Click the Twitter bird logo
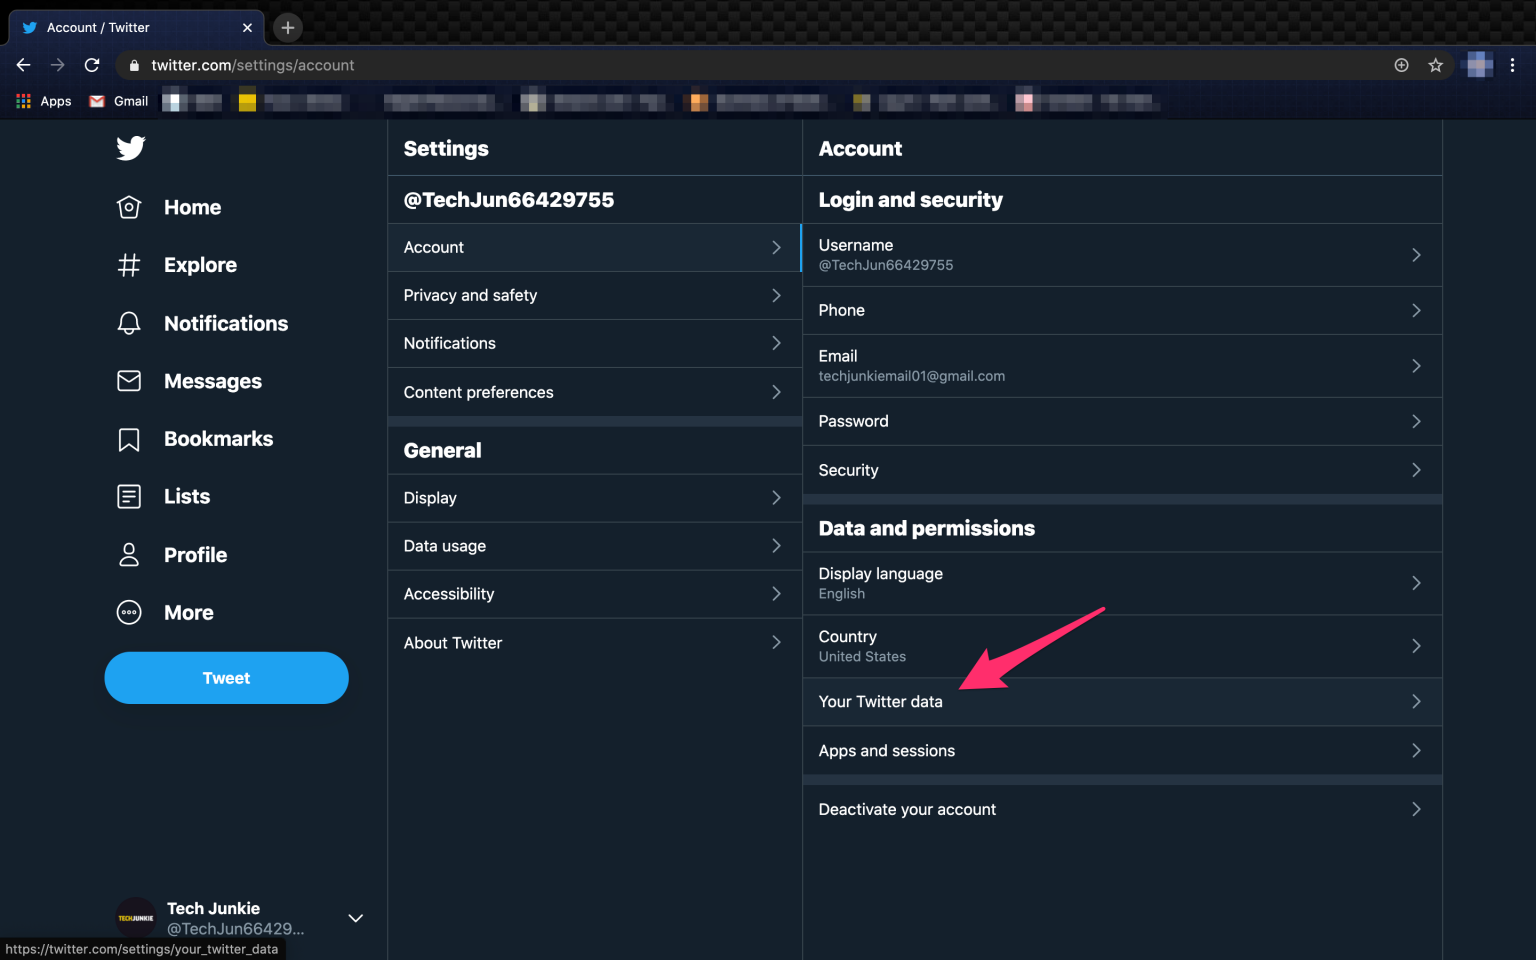Image resolution: width=1536 pixels, height=960 pixels. pyautogui.click(x=130, y=148)
